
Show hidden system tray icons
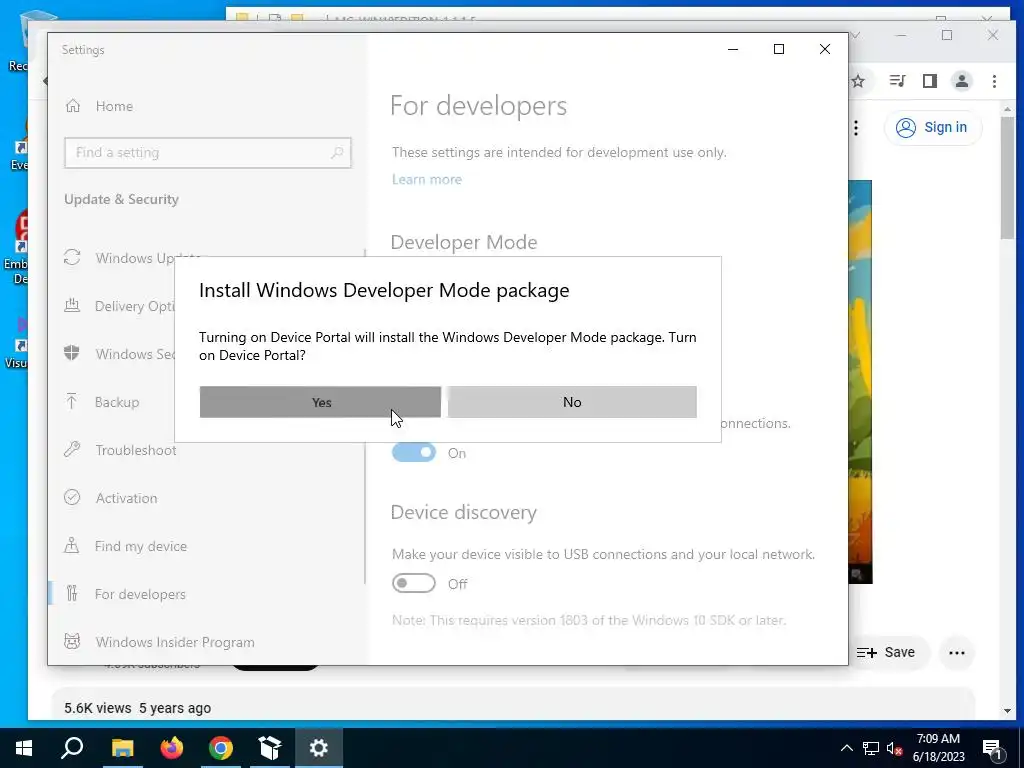pos(846,748)
